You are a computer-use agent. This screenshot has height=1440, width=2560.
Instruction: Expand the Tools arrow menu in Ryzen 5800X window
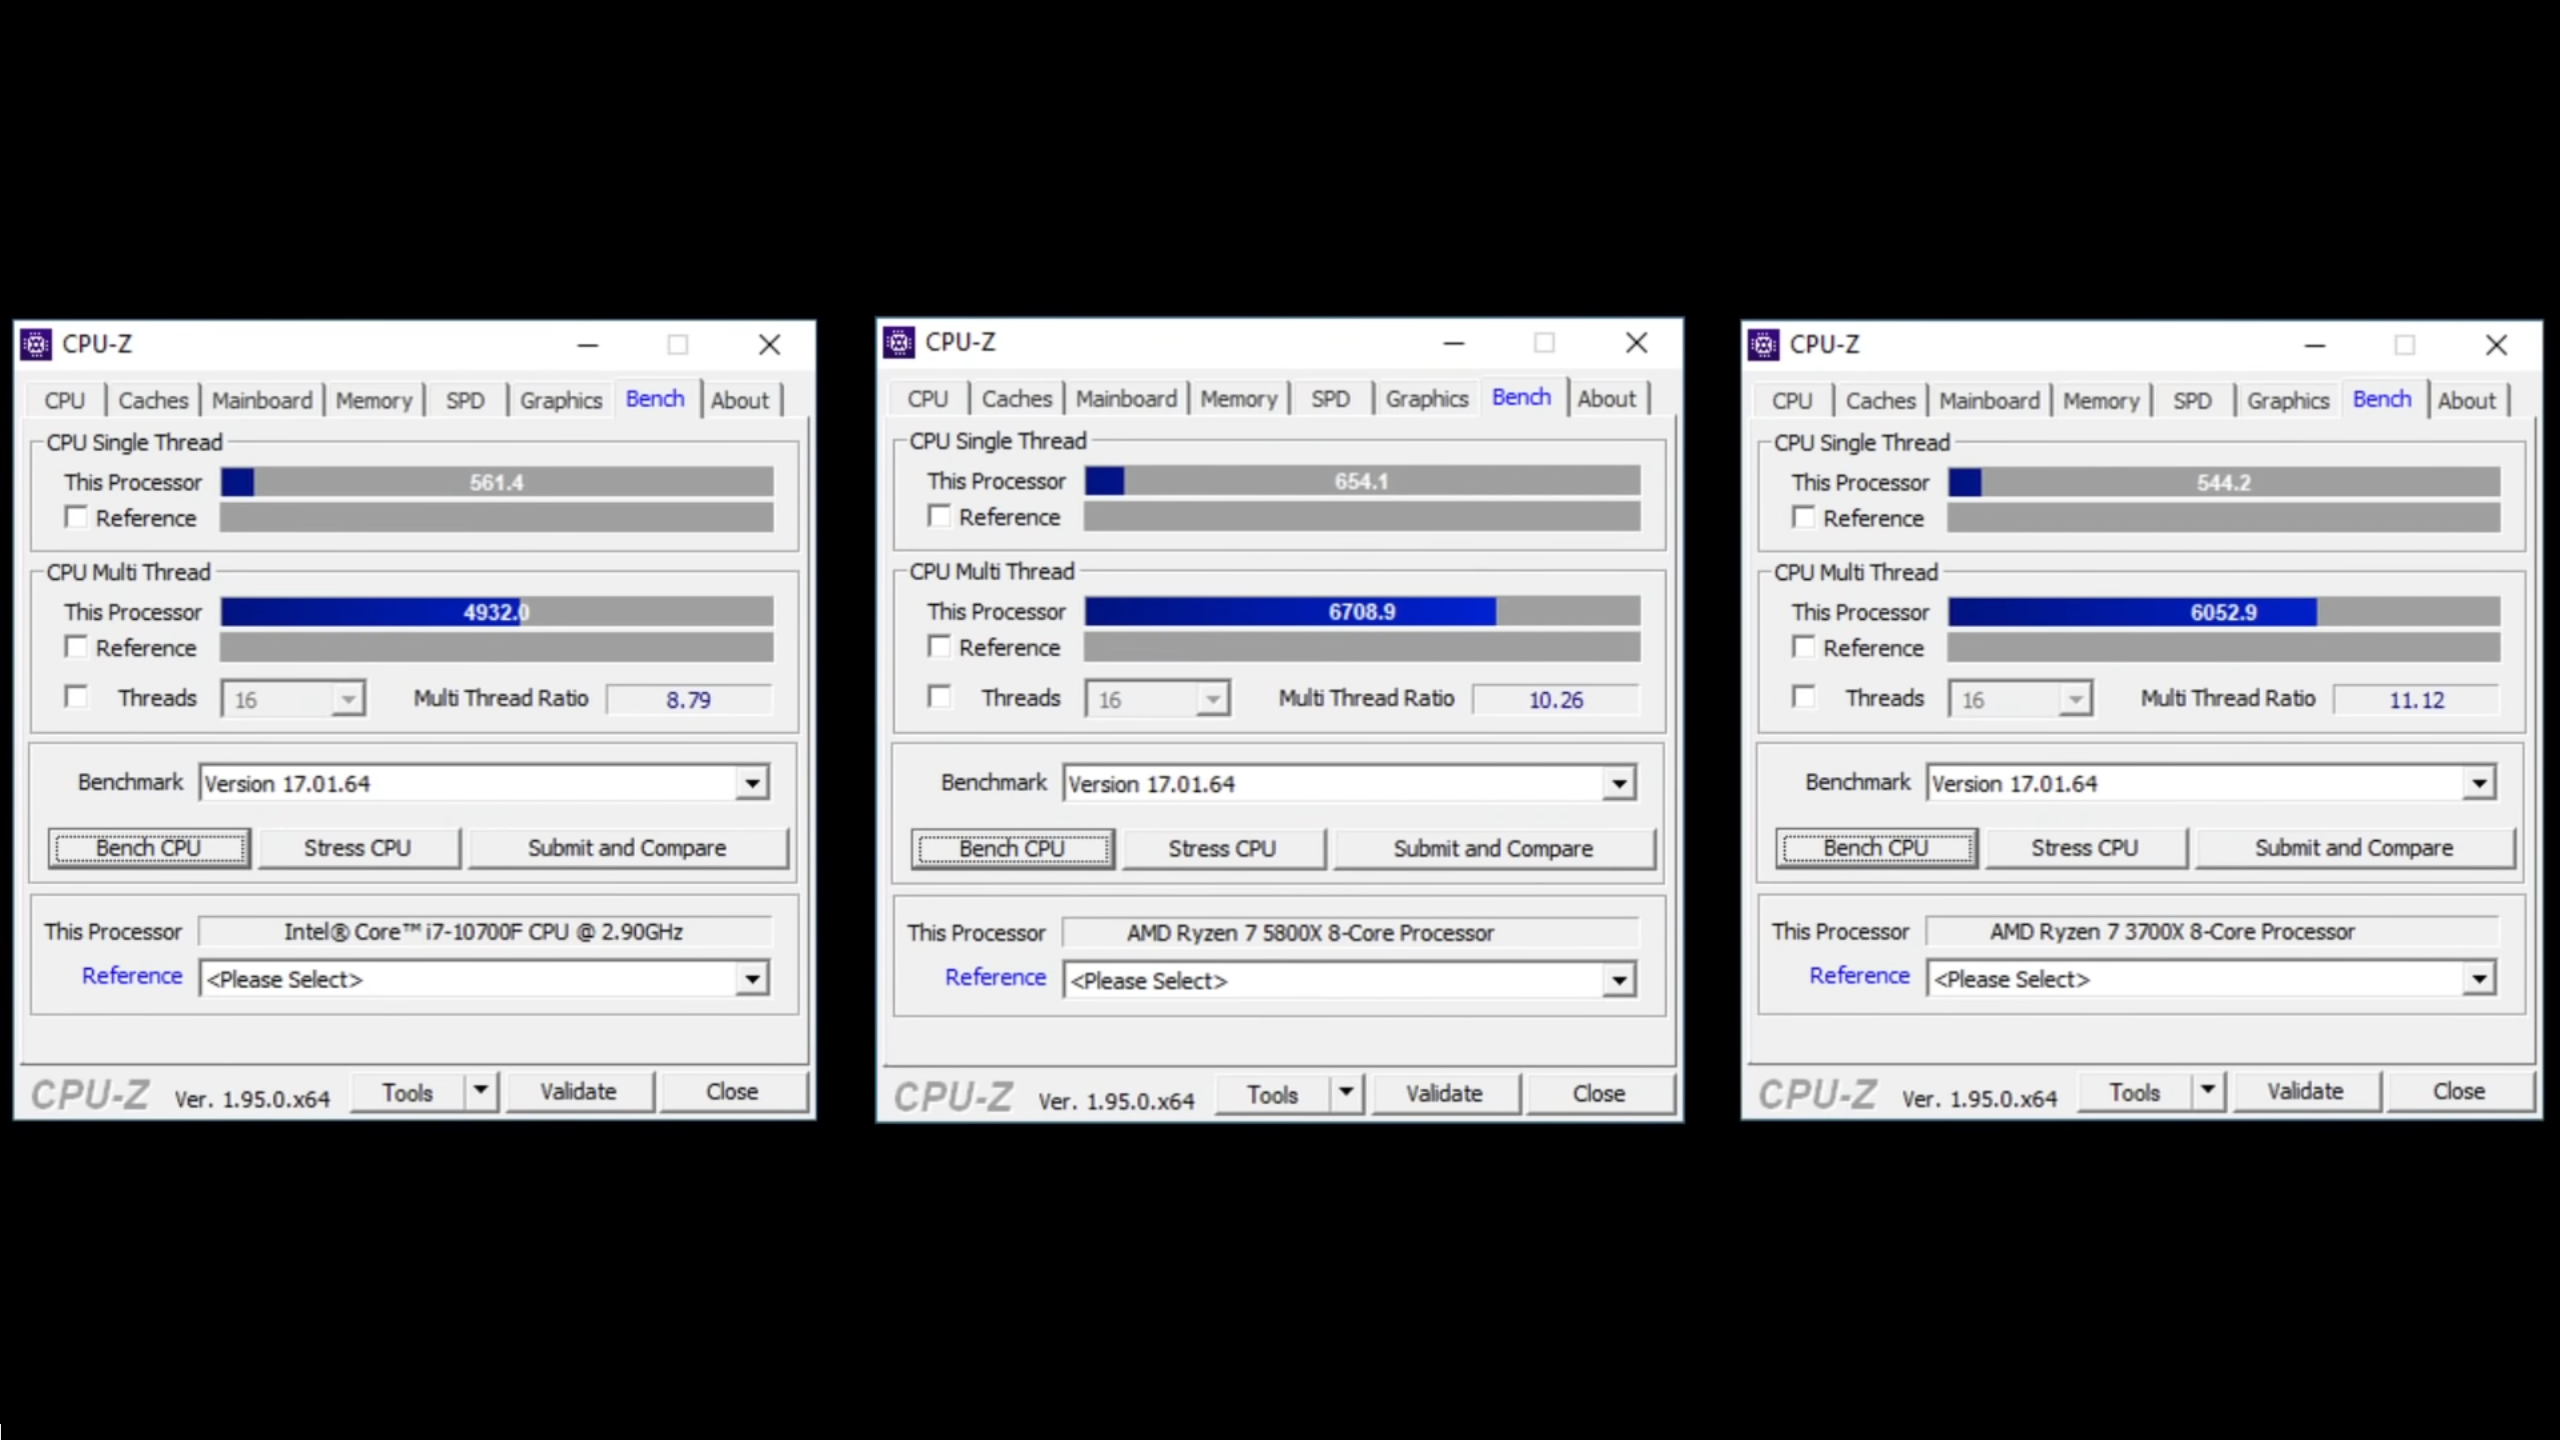[x=1346, y=1093]
